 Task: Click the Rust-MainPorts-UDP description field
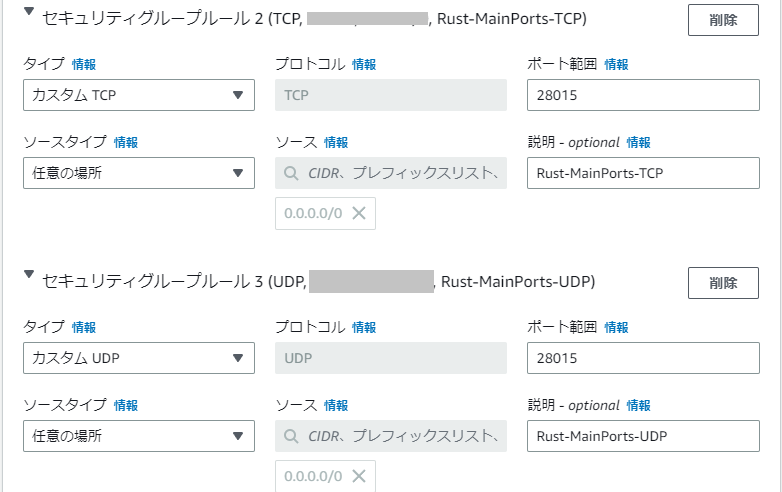643,436
